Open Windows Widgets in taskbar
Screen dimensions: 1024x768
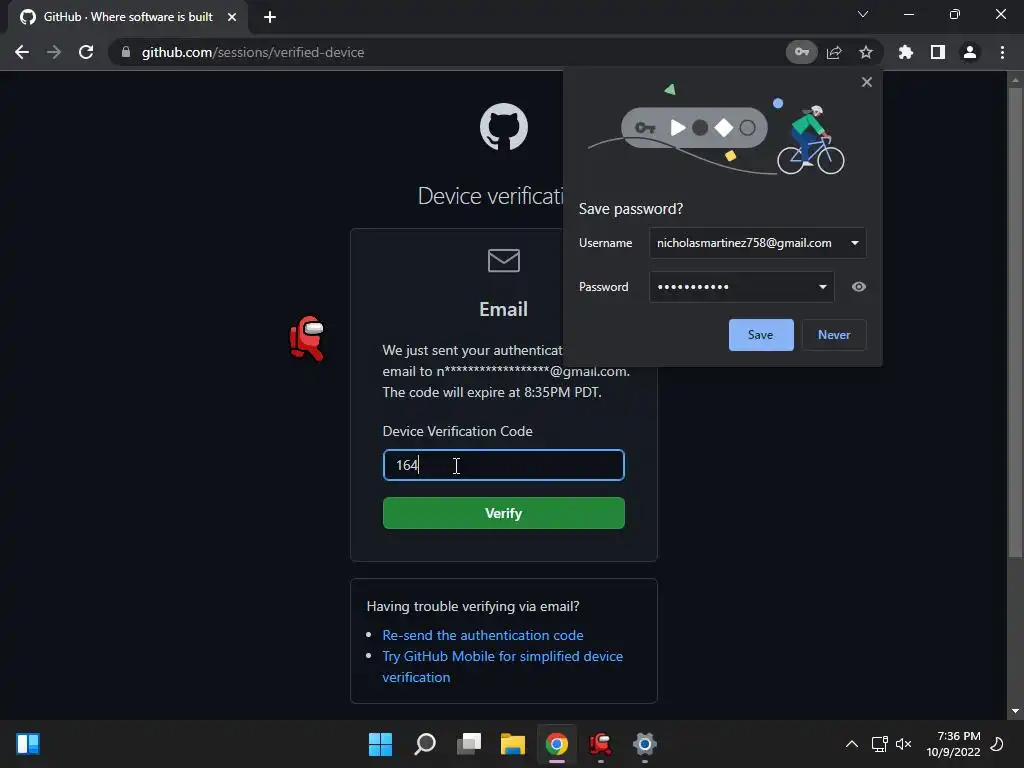coord(28,744)
